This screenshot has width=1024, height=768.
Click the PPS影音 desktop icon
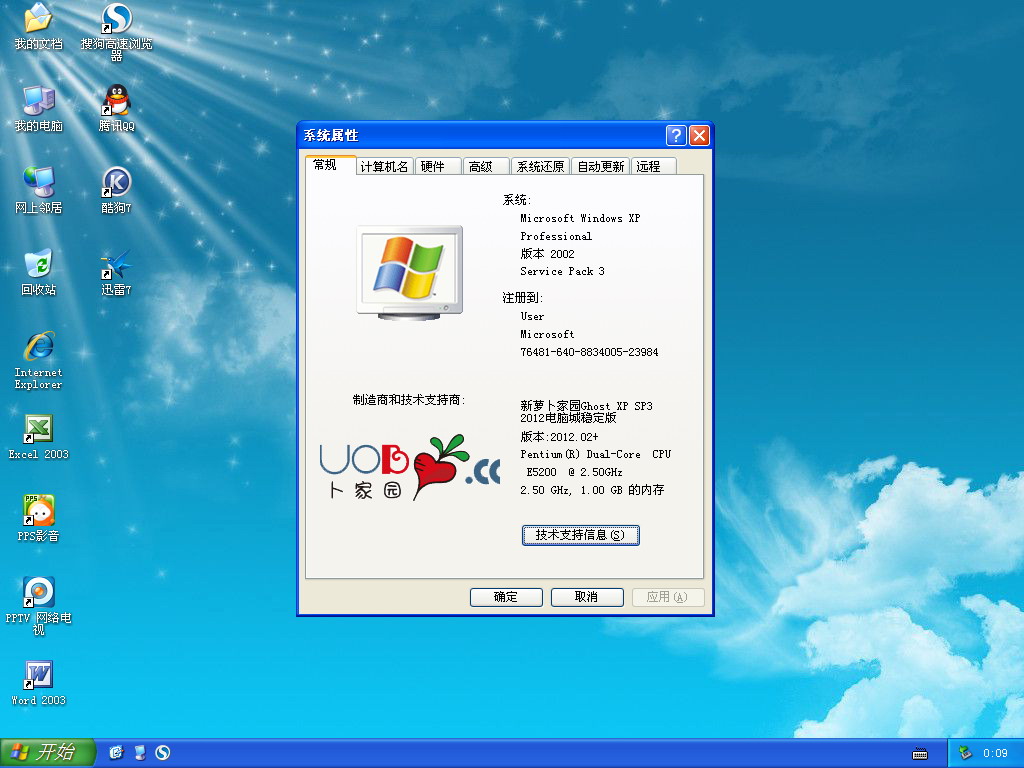tap(38, 511)
